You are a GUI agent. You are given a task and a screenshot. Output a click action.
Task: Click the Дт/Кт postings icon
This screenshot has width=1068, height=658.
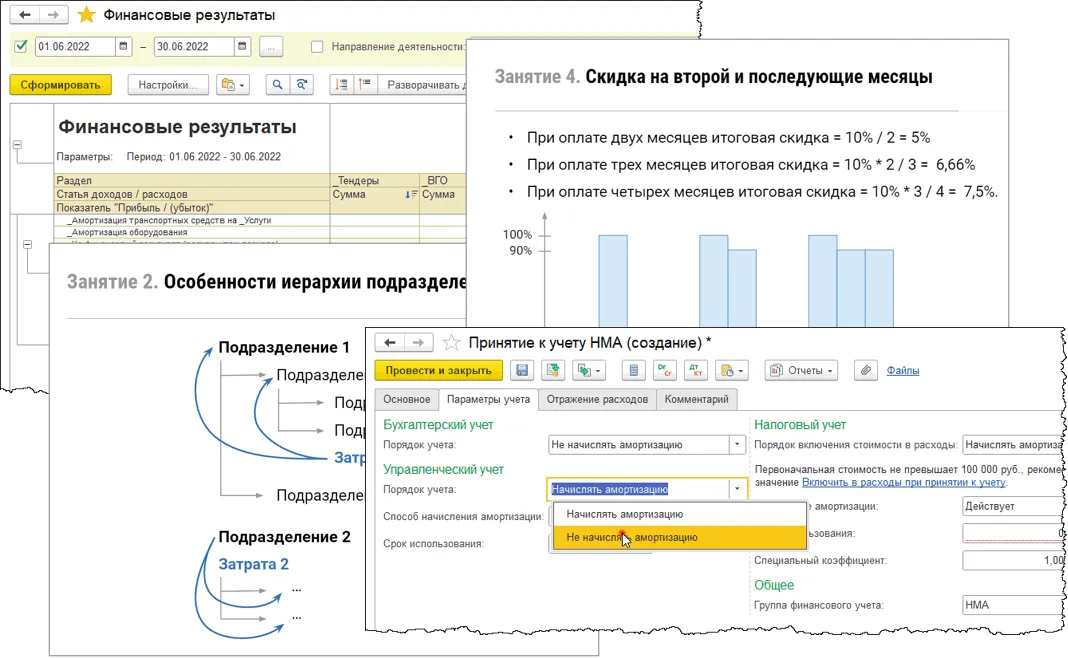click(692, 370)
